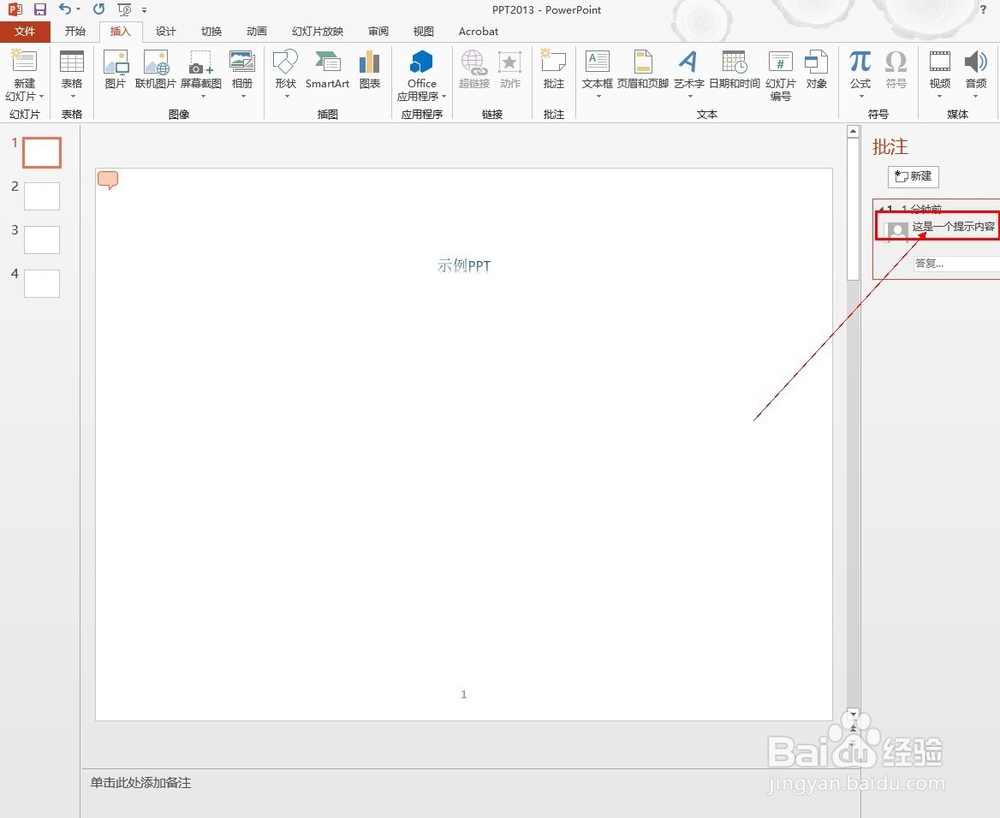Select slide 1 thumbnail
This screenshot has height=818, width=1000.
pos(42,153)
